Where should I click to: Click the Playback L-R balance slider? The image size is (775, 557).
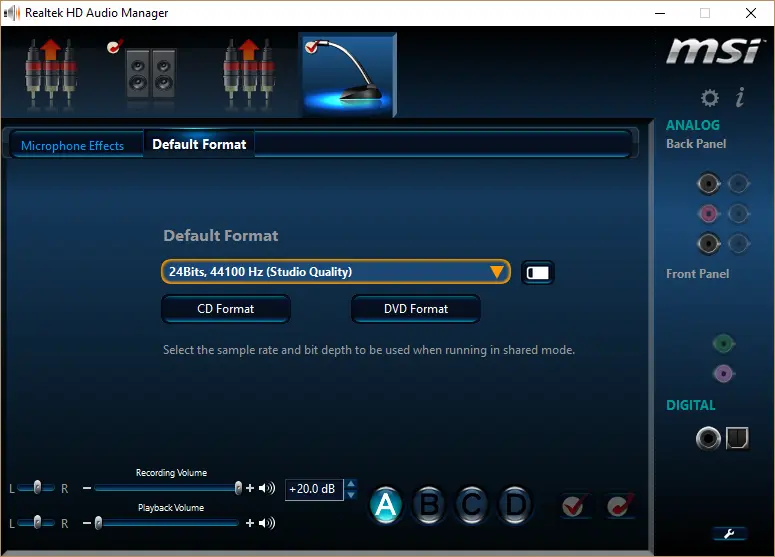pos(37,523)
